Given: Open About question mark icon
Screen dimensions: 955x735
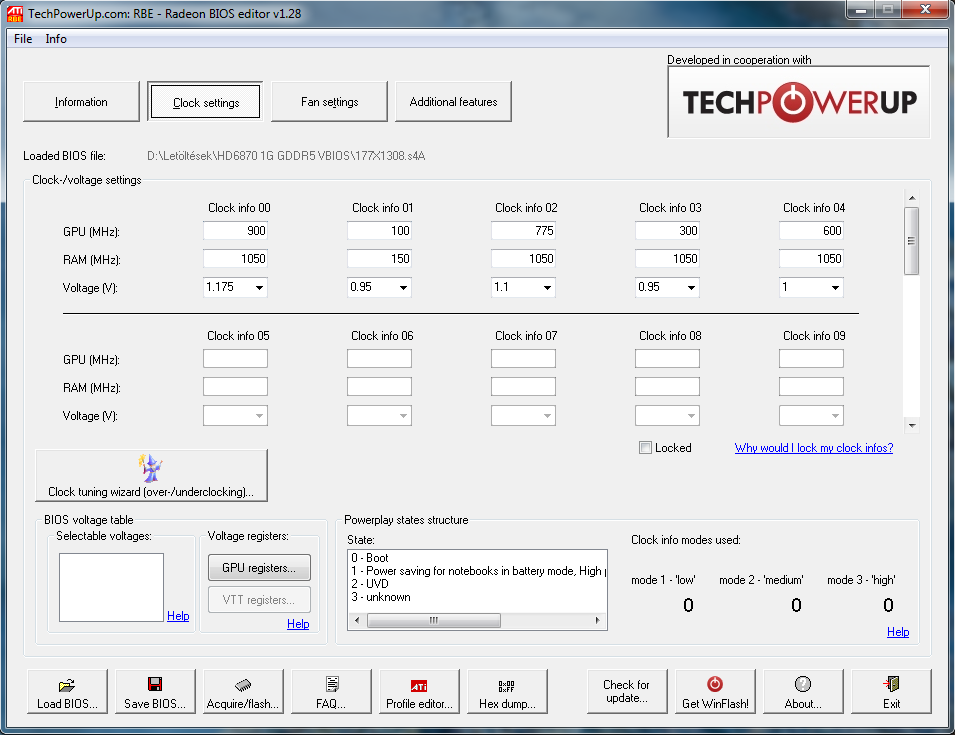Looking at the screenshot, I should point(803,684).
